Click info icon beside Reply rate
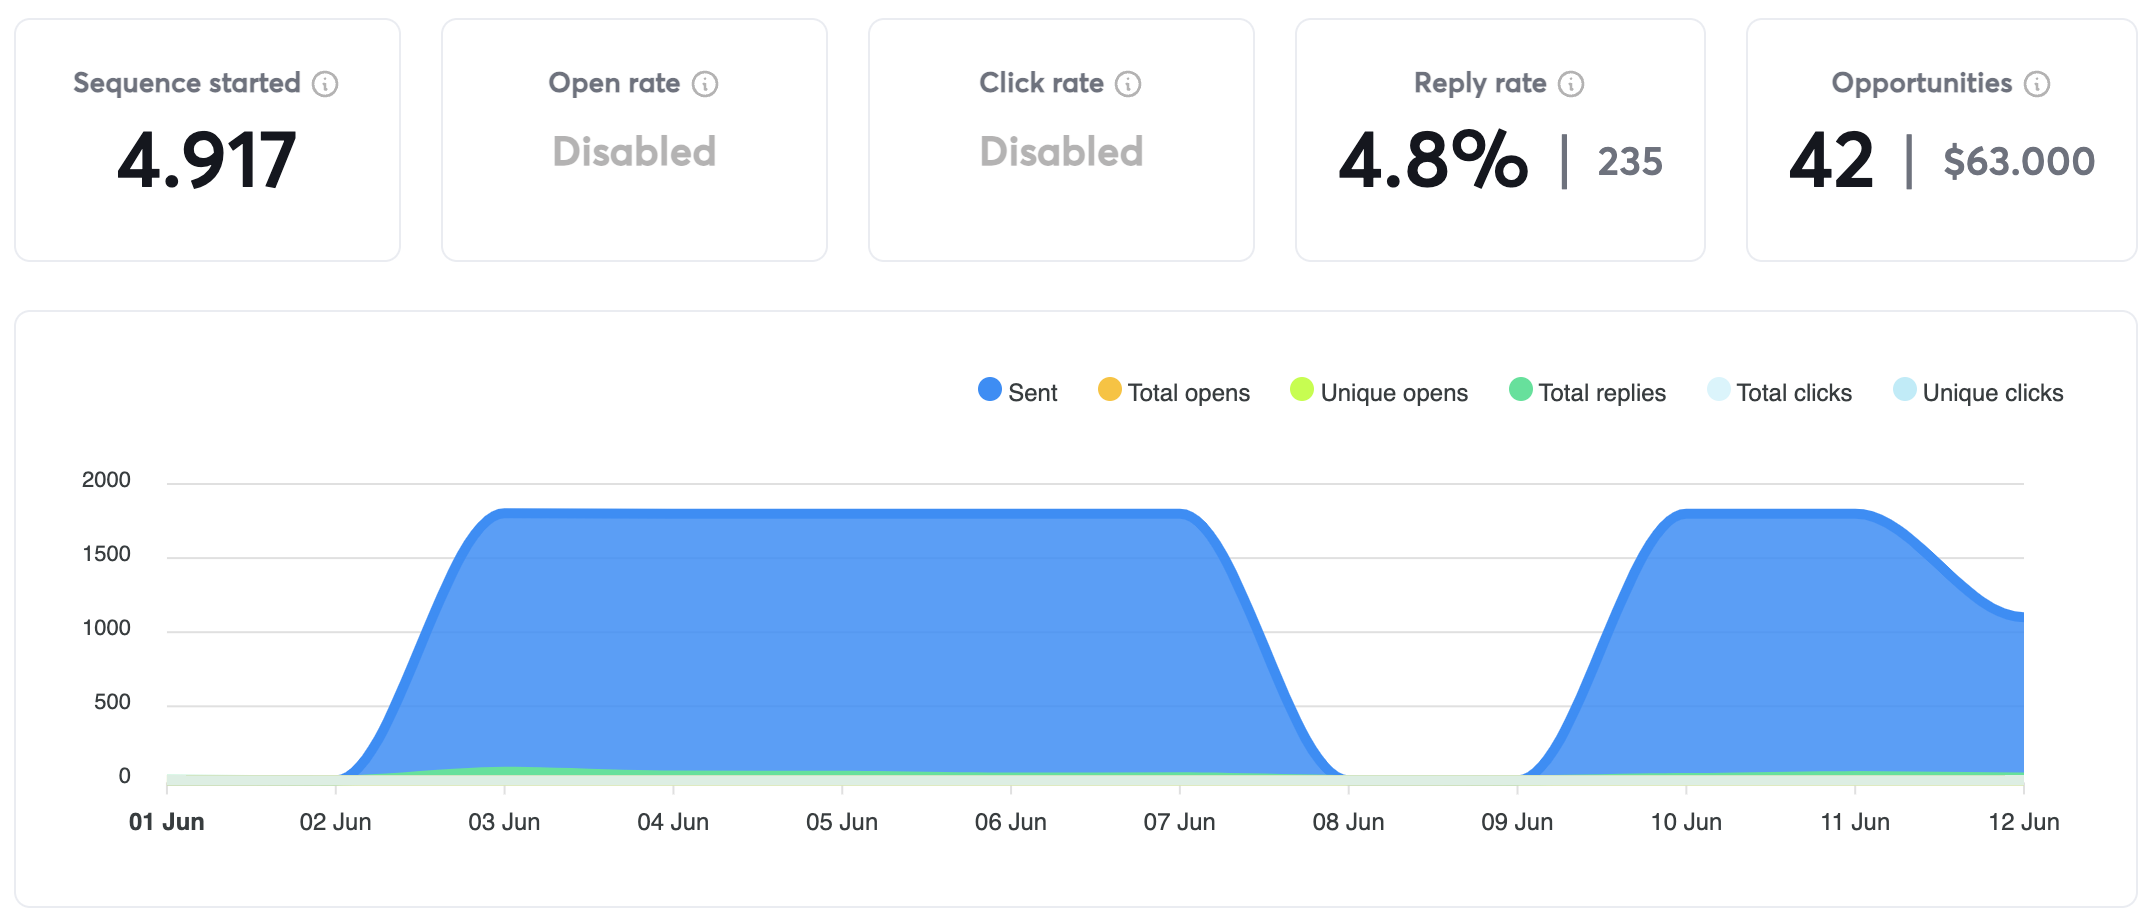Screen dimensions: 2148x918 pos(1571,84)
